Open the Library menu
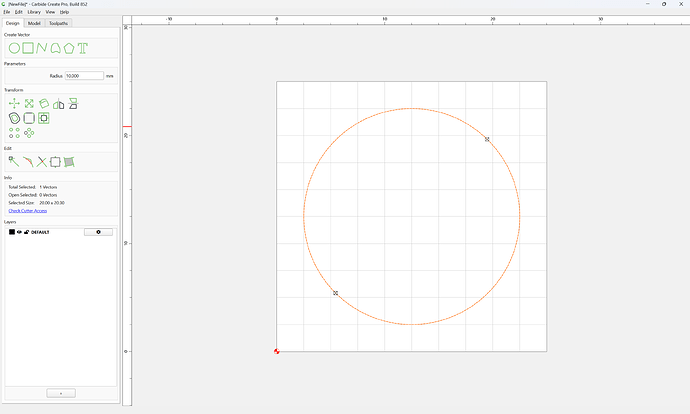This screenshot has height=414, width=690. pos(34,12)
